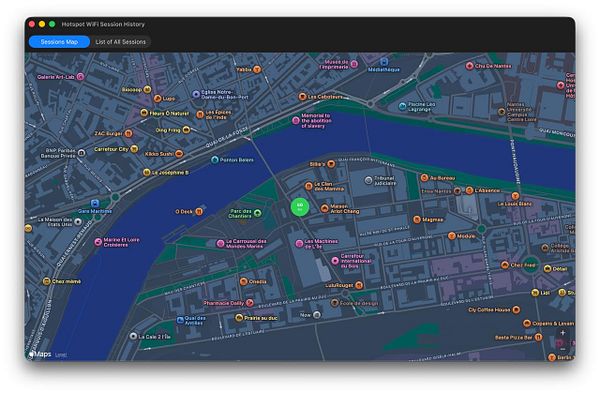Select the Tribunal judiciaire marker

pos(368,180)
